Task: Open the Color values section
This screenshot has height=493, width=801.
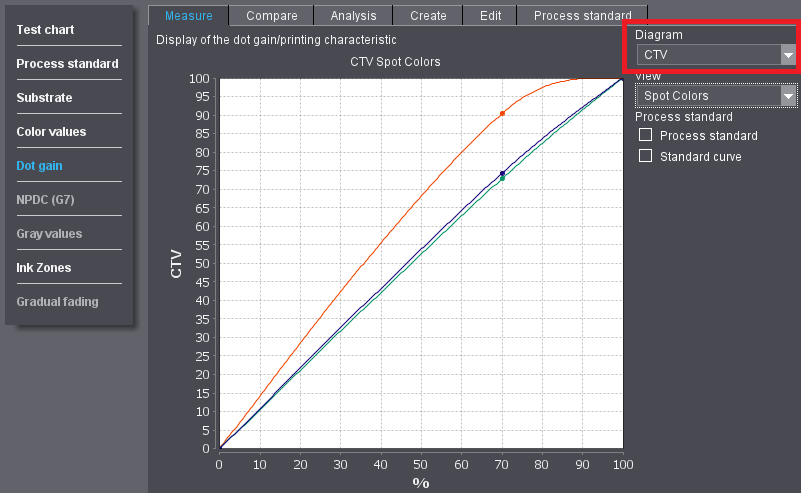Action: [51, 132]
